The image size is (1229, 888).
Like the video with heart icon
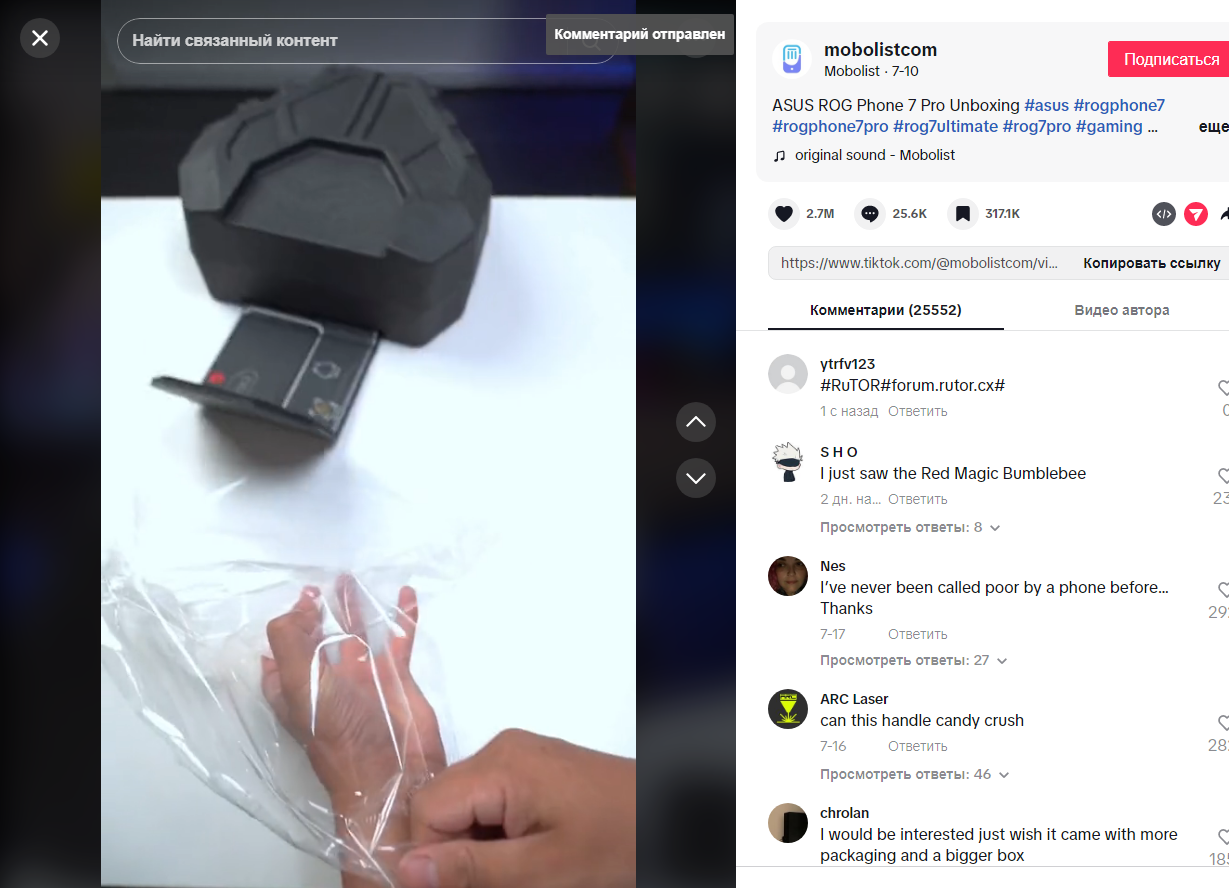[x=784, y=214]
